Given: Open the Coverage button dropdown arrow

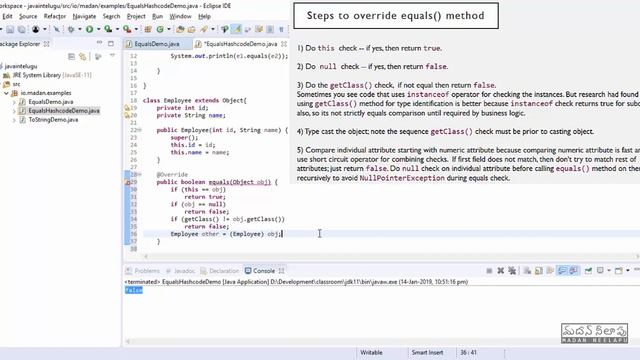Looking at the screenshot, I should 117,29.
